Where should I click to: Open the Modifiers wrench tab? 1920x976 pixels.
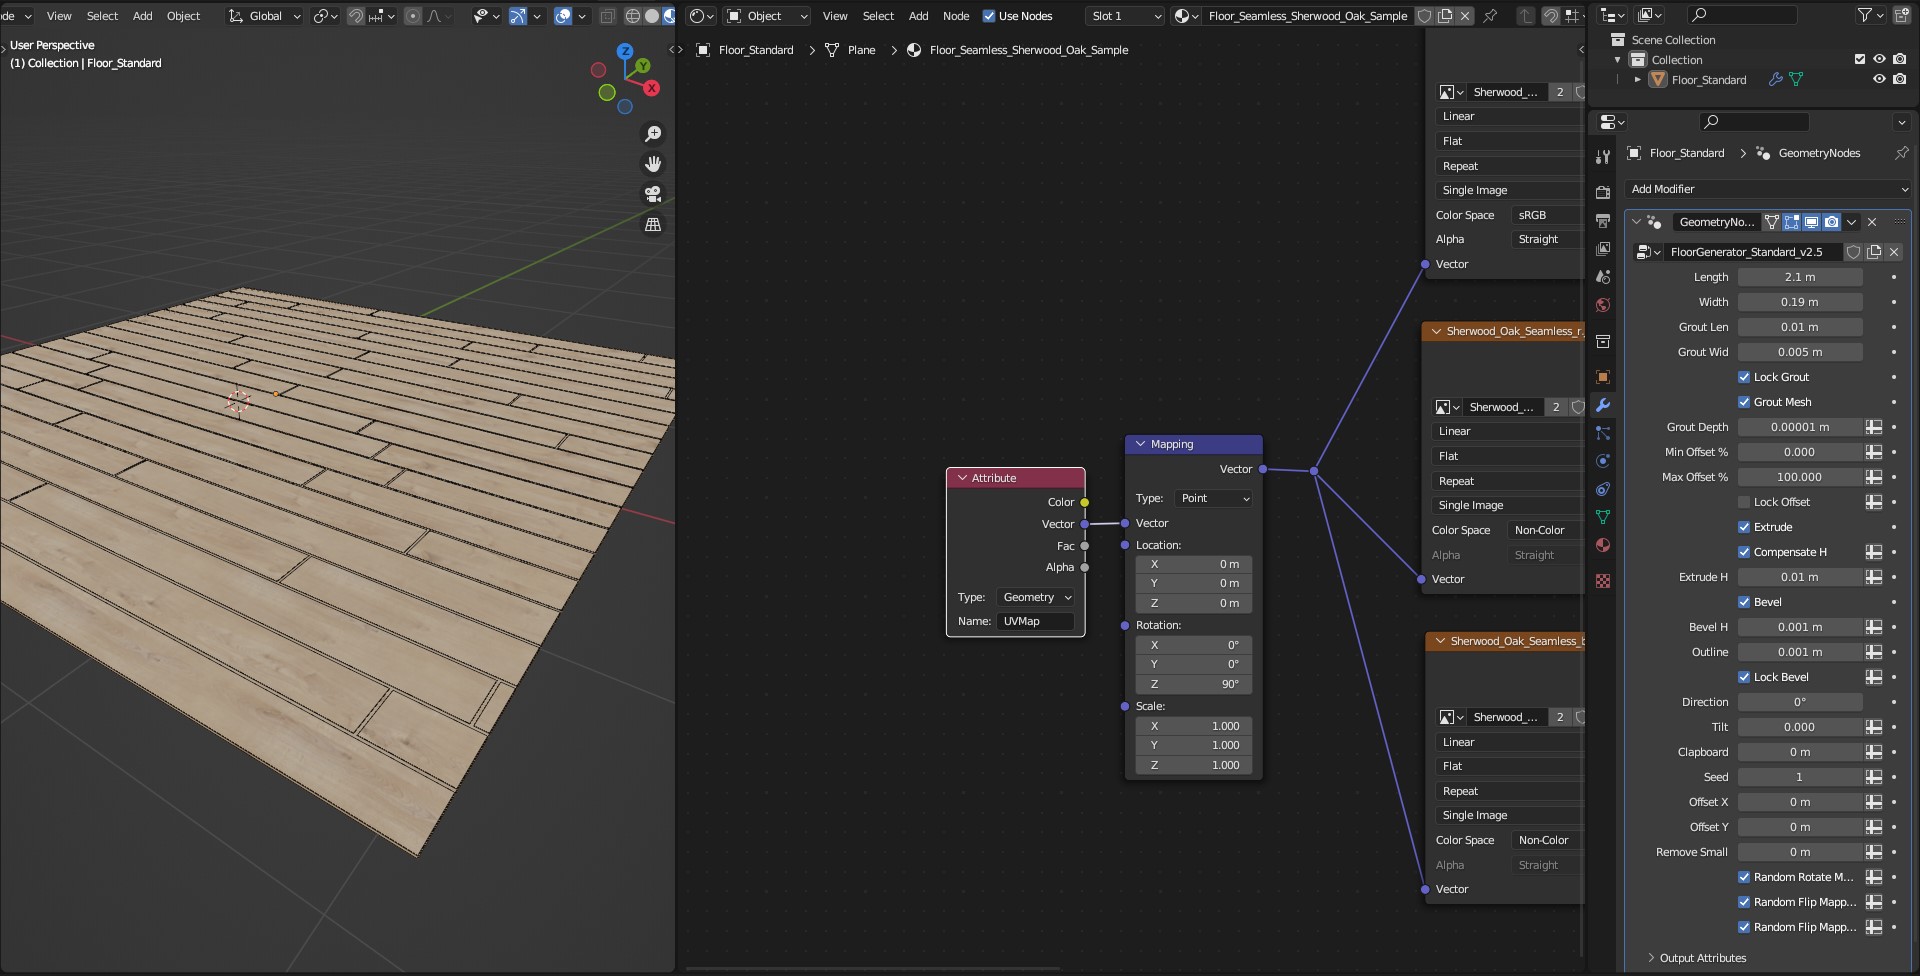[x=1603, y=405]
